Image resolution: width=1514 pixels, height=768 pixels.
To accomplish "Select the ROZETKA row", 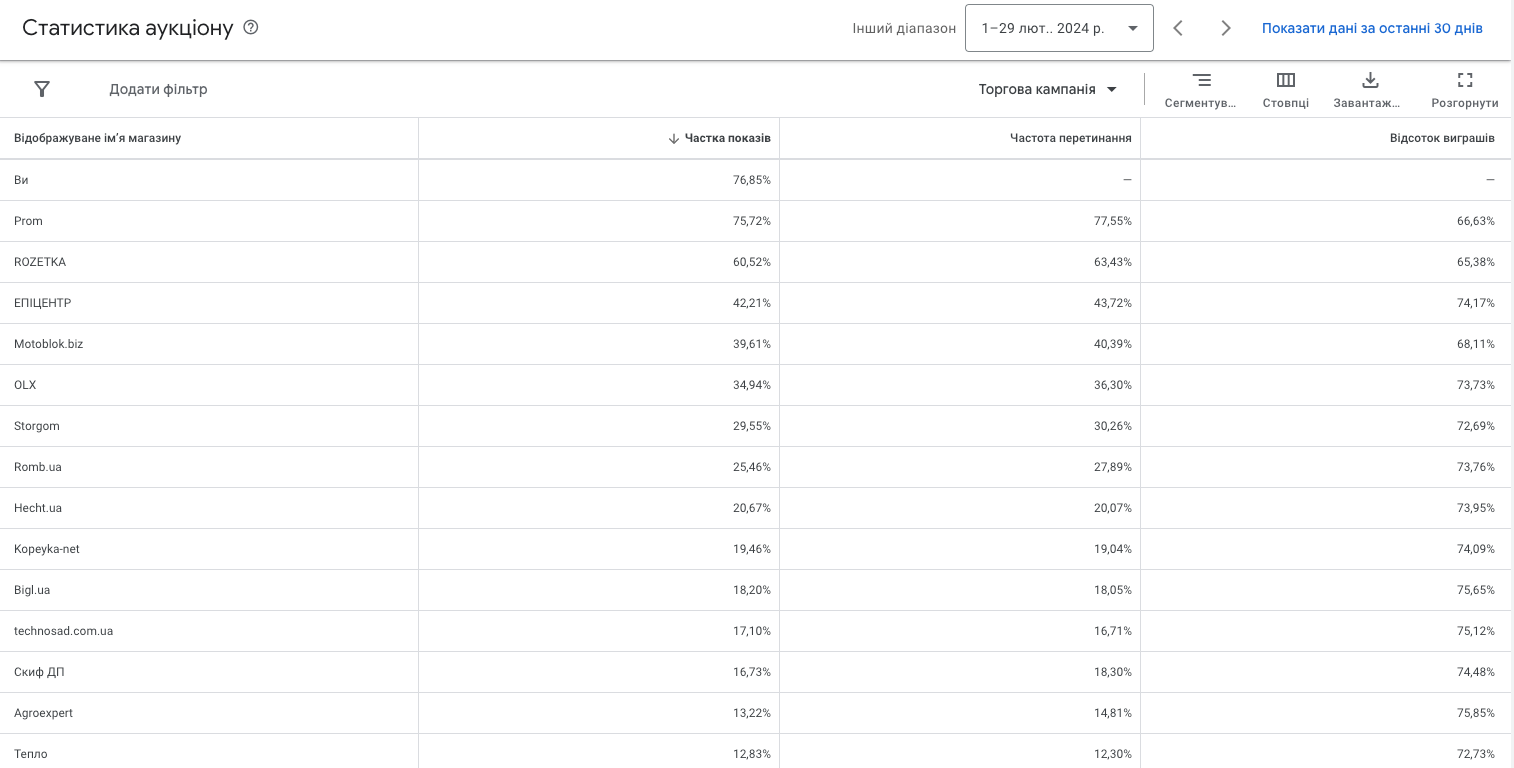I will [756, 262].
